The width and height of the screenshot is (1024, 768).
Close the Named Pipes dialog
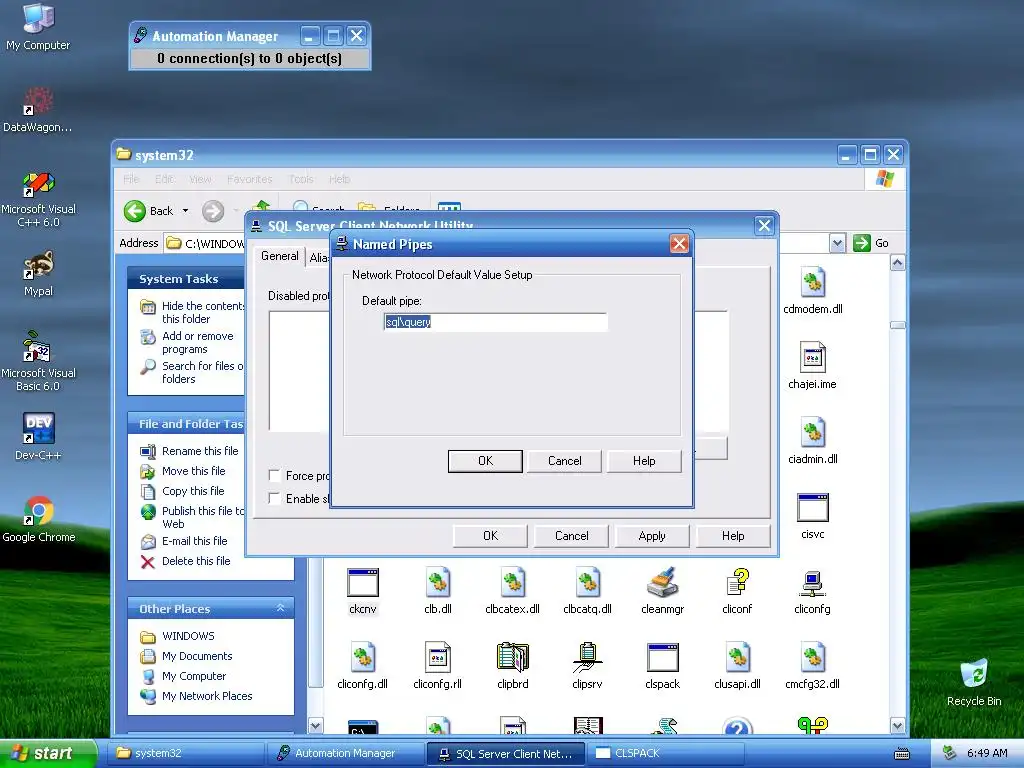pyautogui.click(x=679, y=244)
